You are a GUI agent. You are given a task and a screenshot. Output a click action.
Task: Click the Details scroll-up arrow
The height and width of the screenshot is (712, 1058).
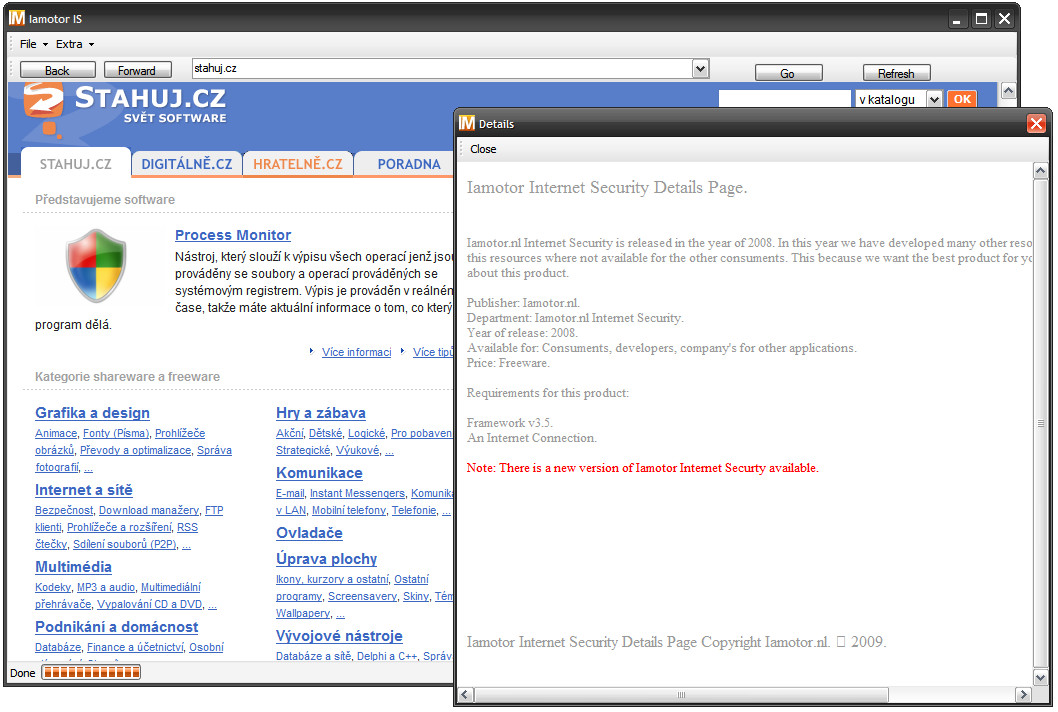(x=1040, y=171)
